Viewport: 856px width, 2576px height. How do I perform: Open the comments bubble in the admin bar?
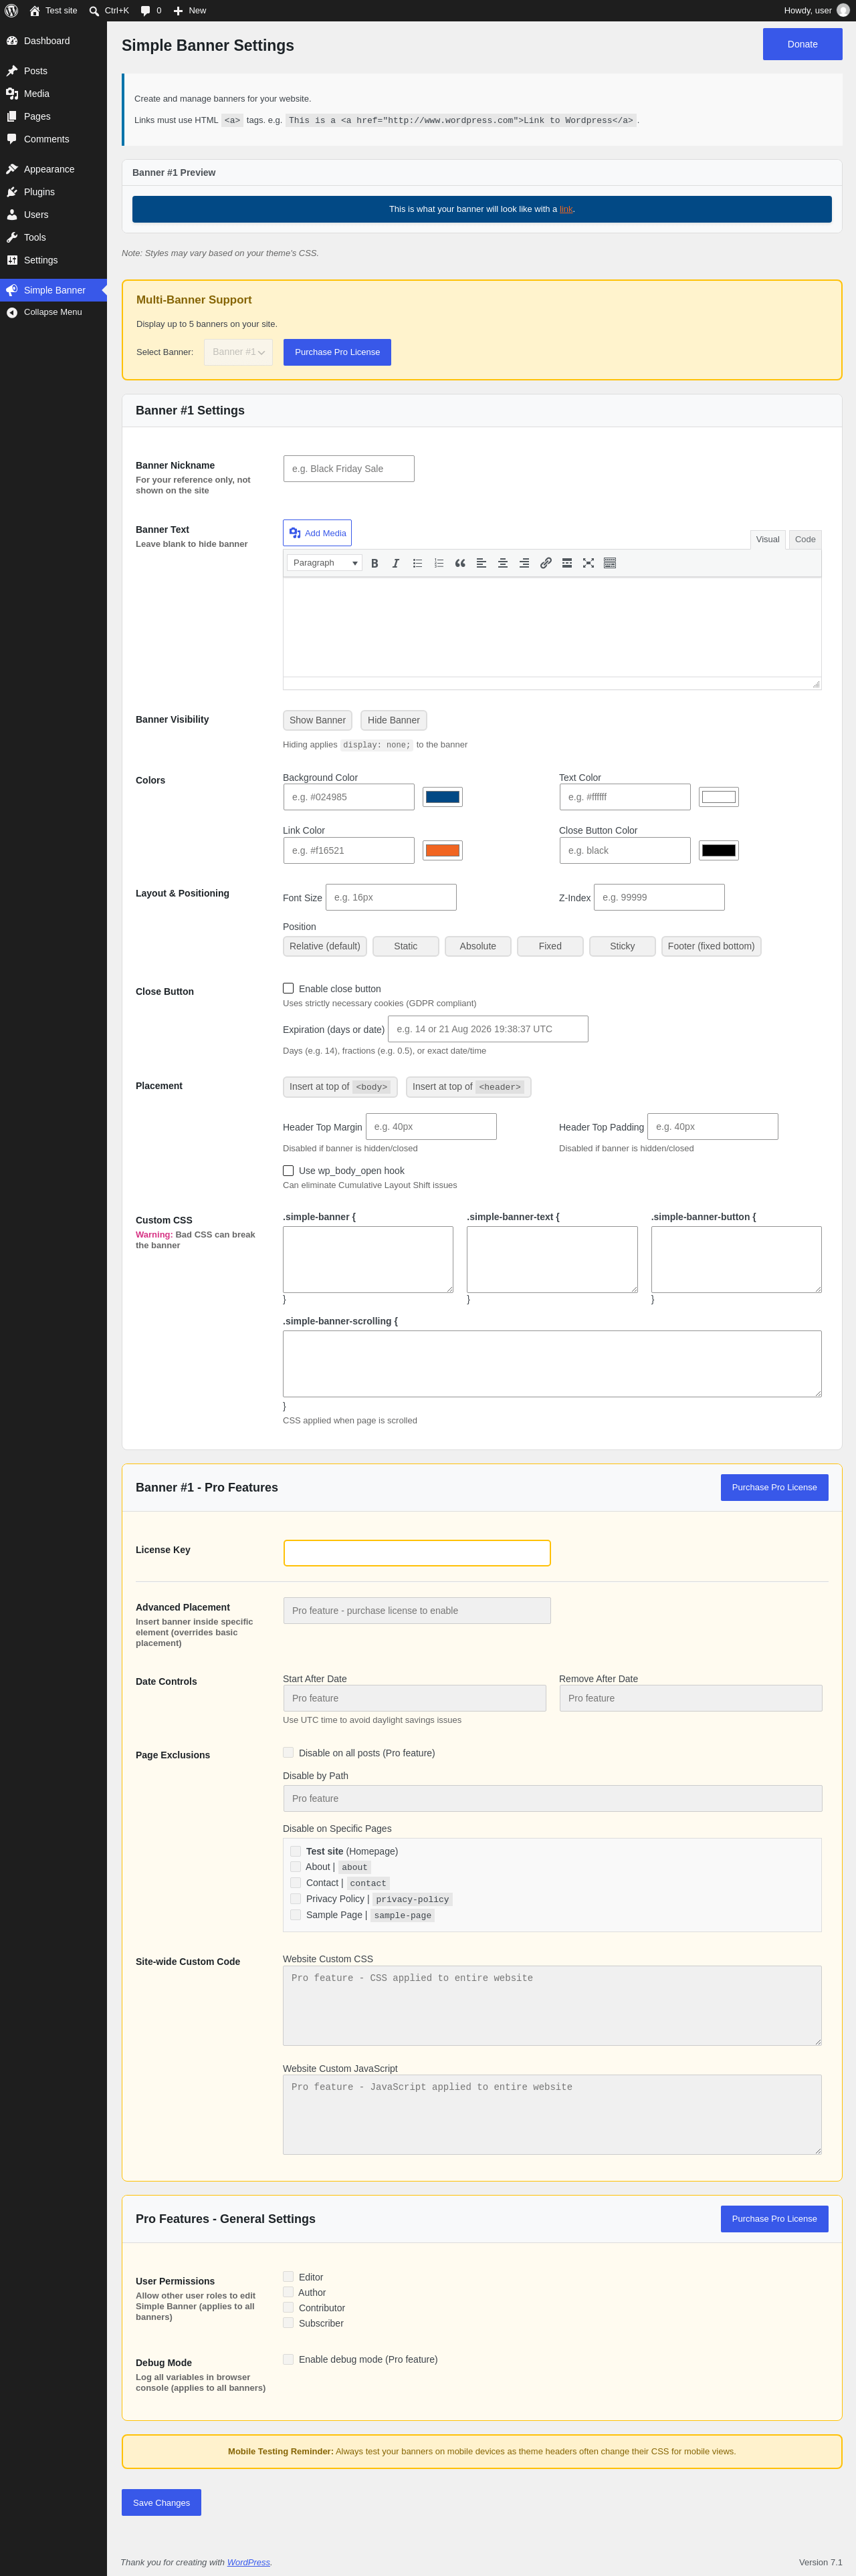151,10
